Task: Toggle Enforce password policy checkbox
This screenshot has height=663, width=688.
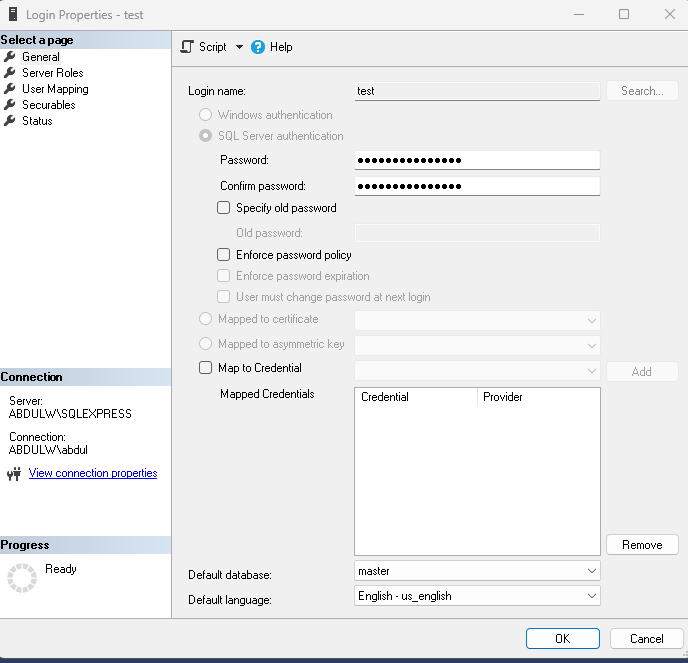Action: pyautogui.click(x=224, y=255)
